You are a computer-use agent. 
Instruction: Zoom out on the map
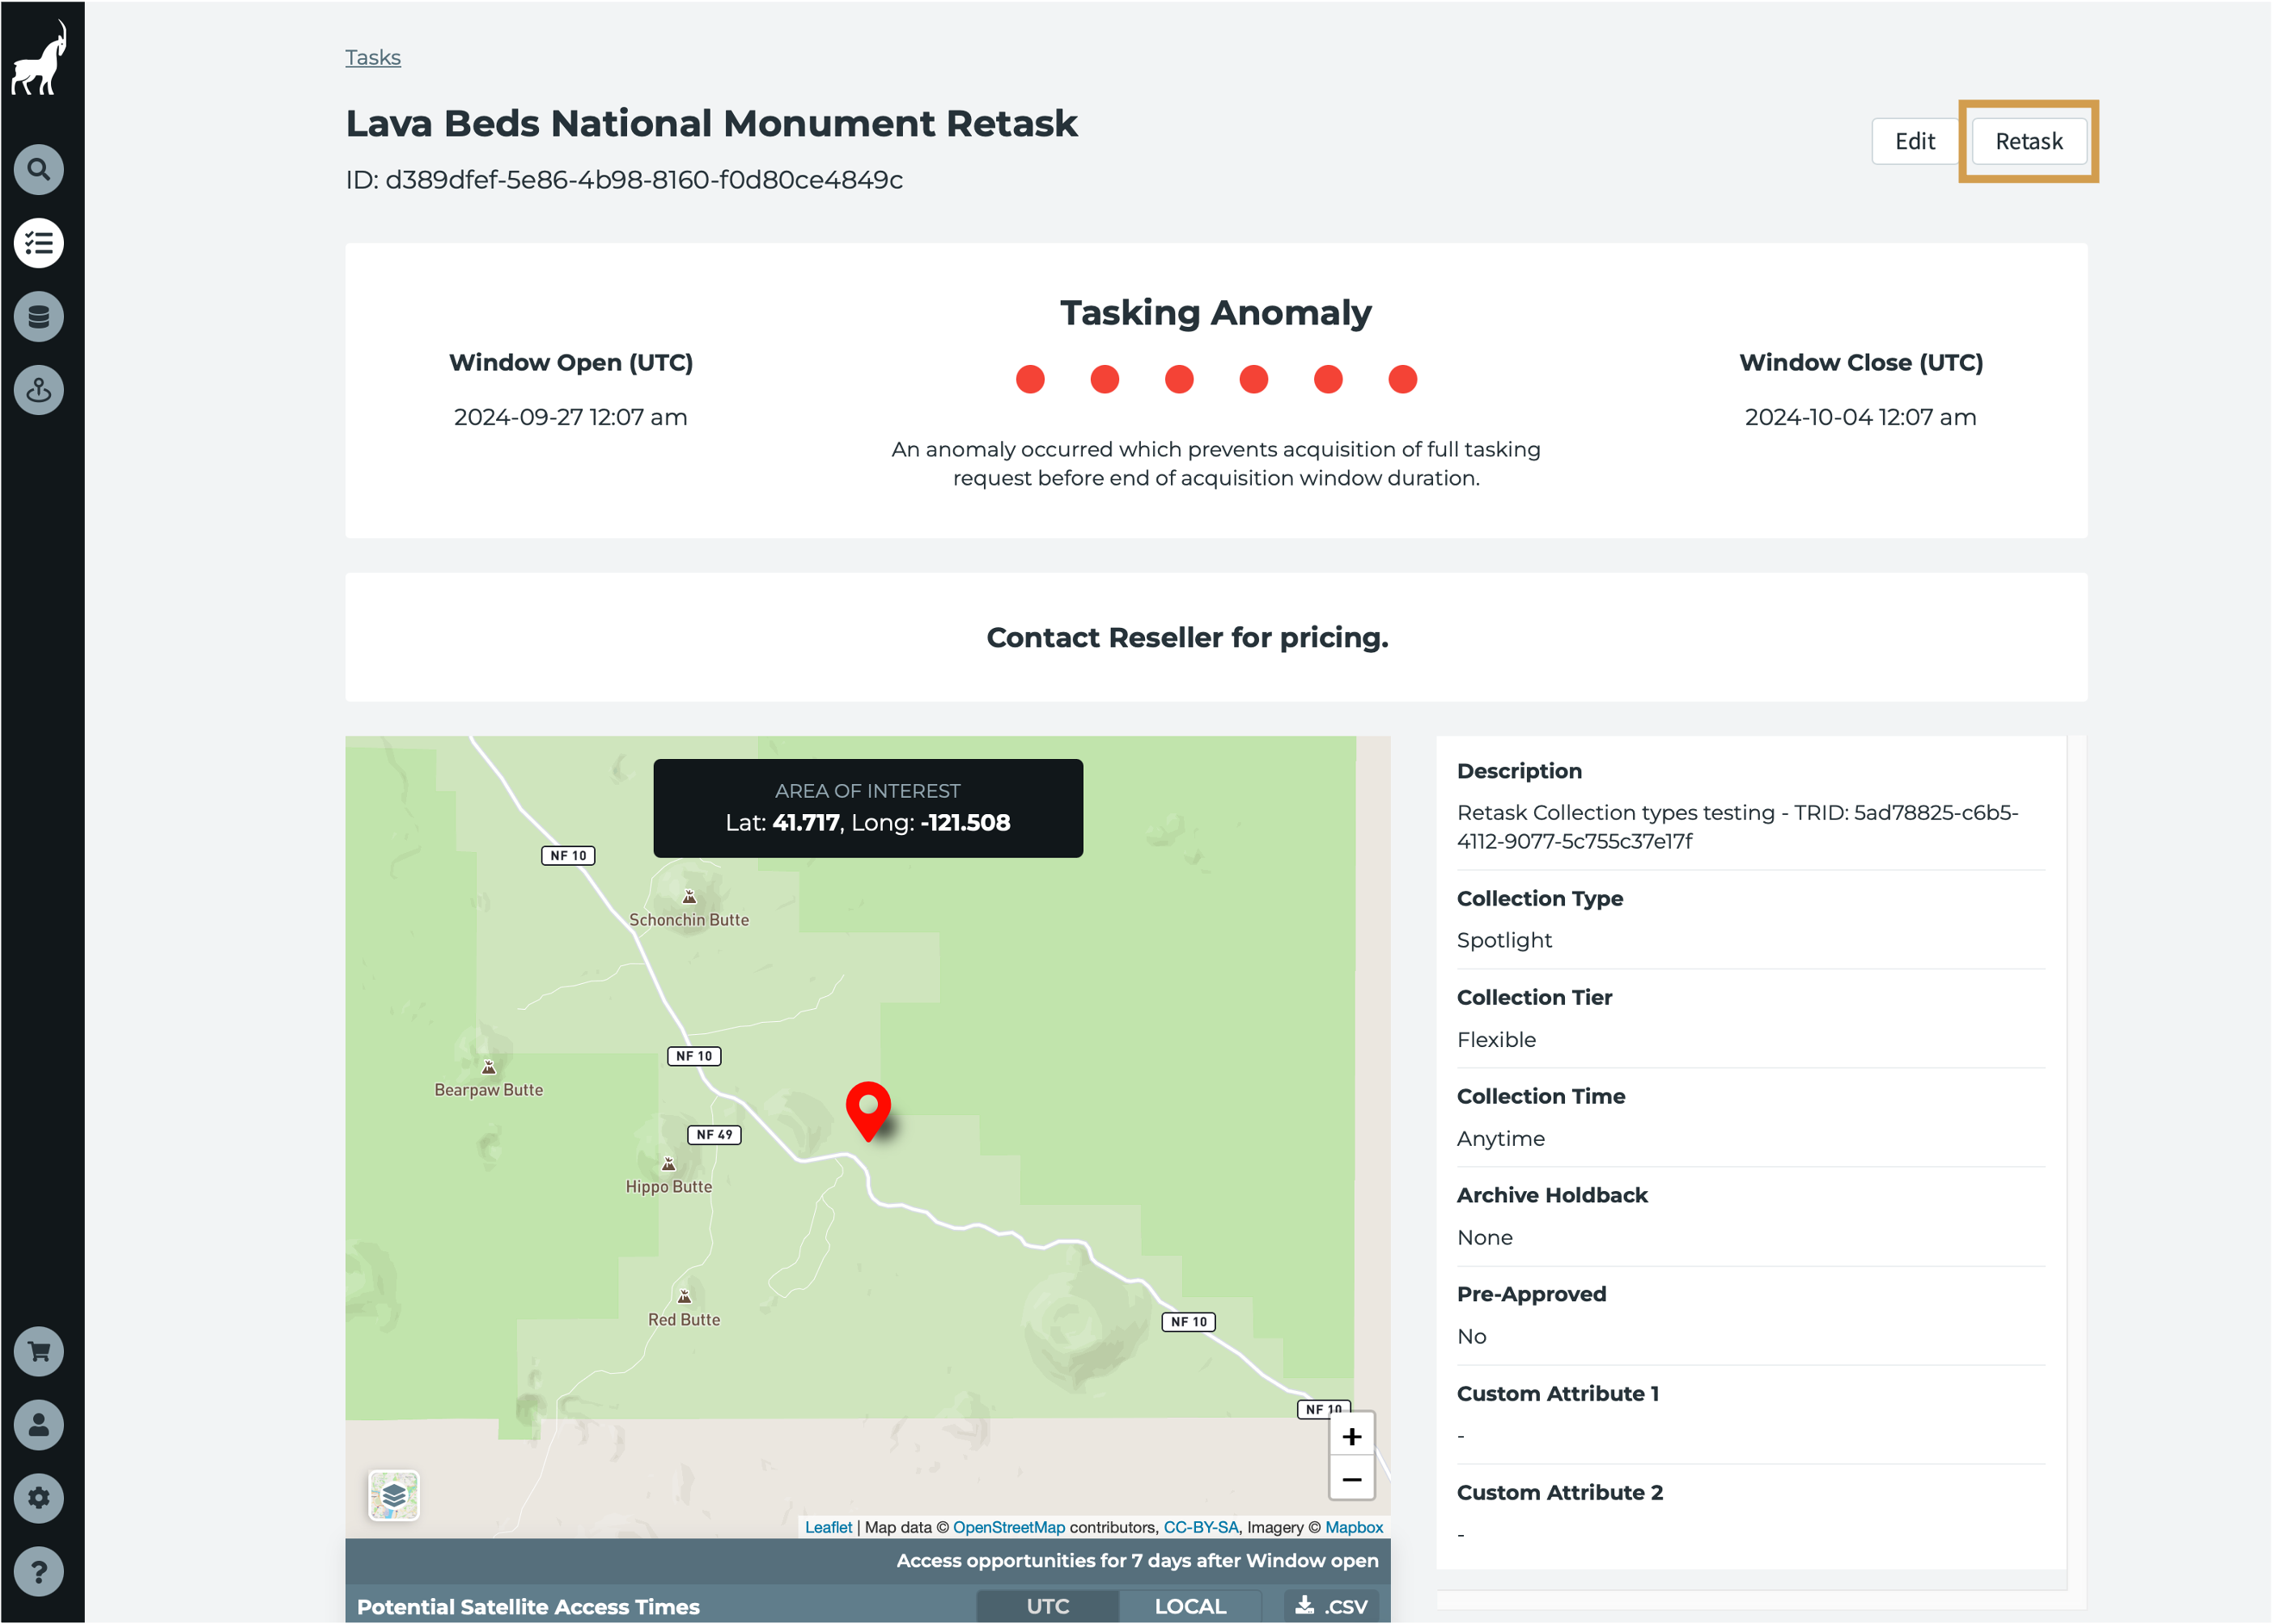click(x=1351, y=1479)
